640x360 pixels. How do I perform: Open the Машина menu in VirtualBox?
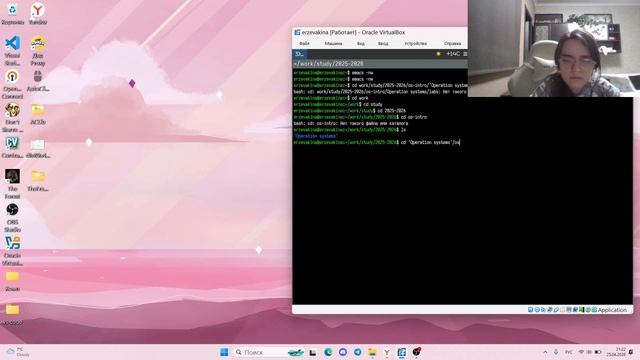(333, 43)
